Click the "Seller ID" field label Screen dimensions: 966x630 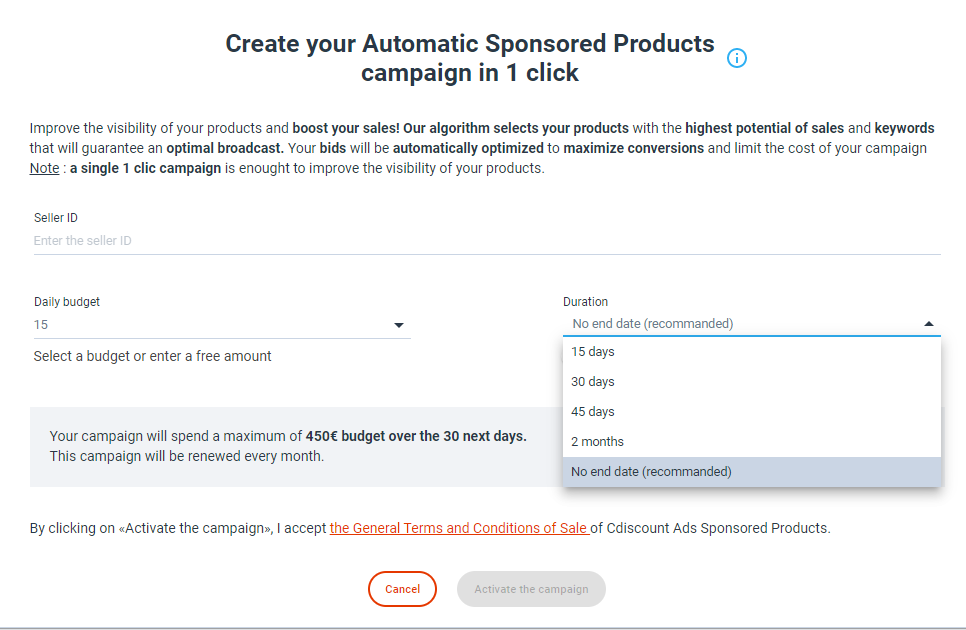56,218
